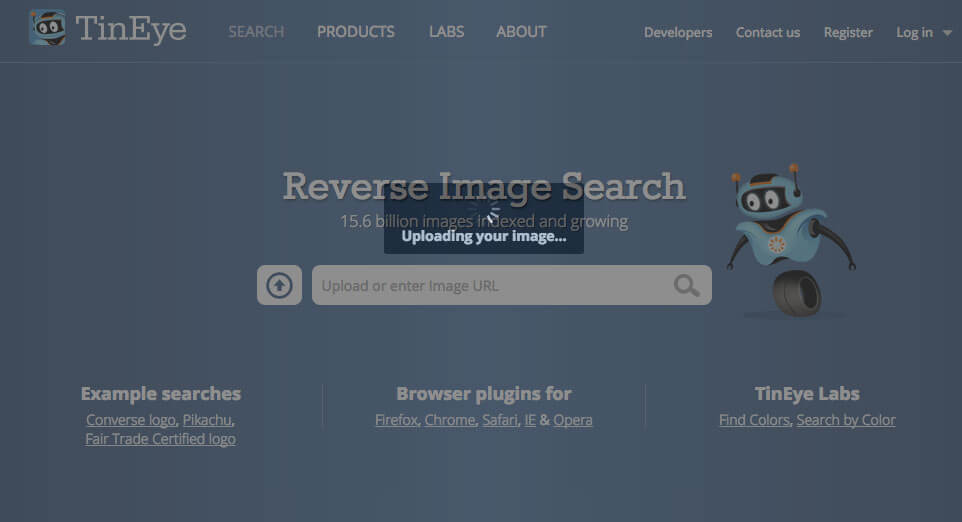Click the TinEye Labs heading

pos(807,394)
